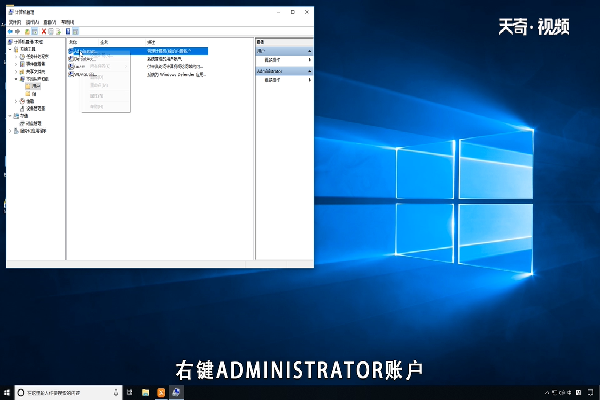This screenshot has height=400, width=600.
Task: Click the blue Help toolbar icon
Action: 68,32
